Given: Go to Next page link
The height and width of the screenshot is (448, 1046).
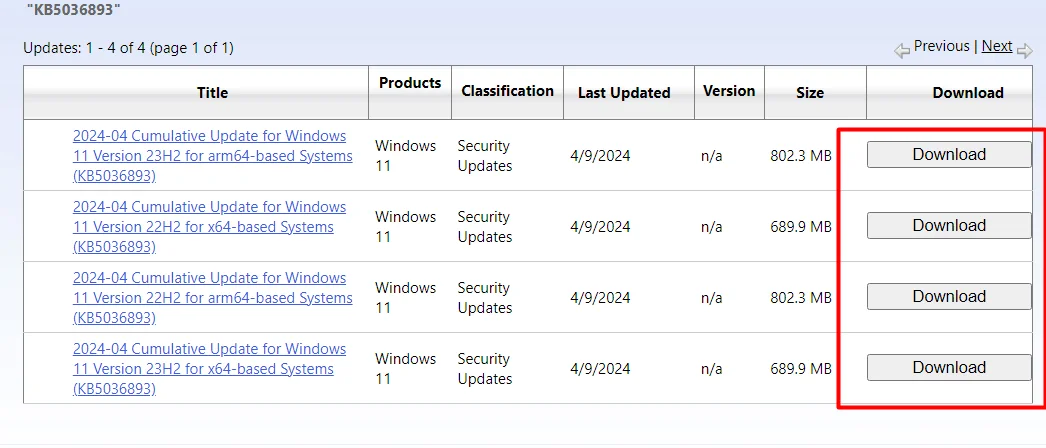Looking at the screenshot, I should [x=997, y=46].
